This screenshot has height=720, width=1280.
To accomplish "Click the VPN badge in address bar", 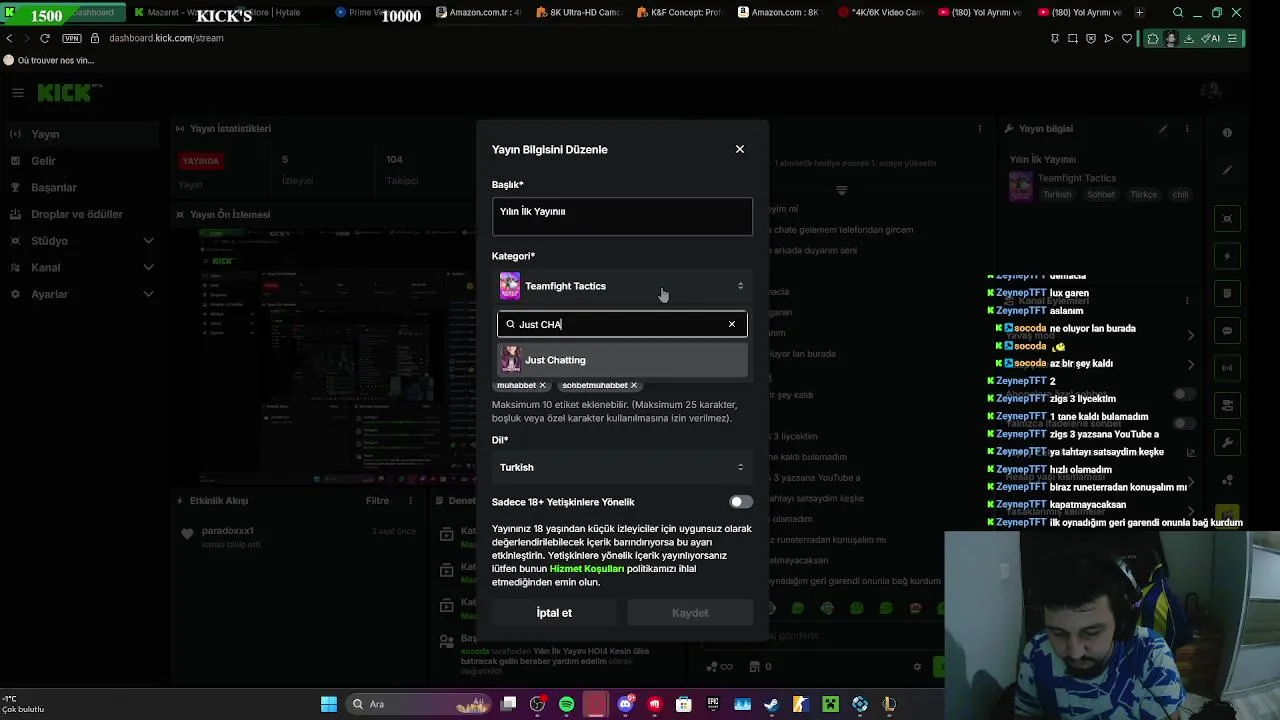I will coord(71,38).
